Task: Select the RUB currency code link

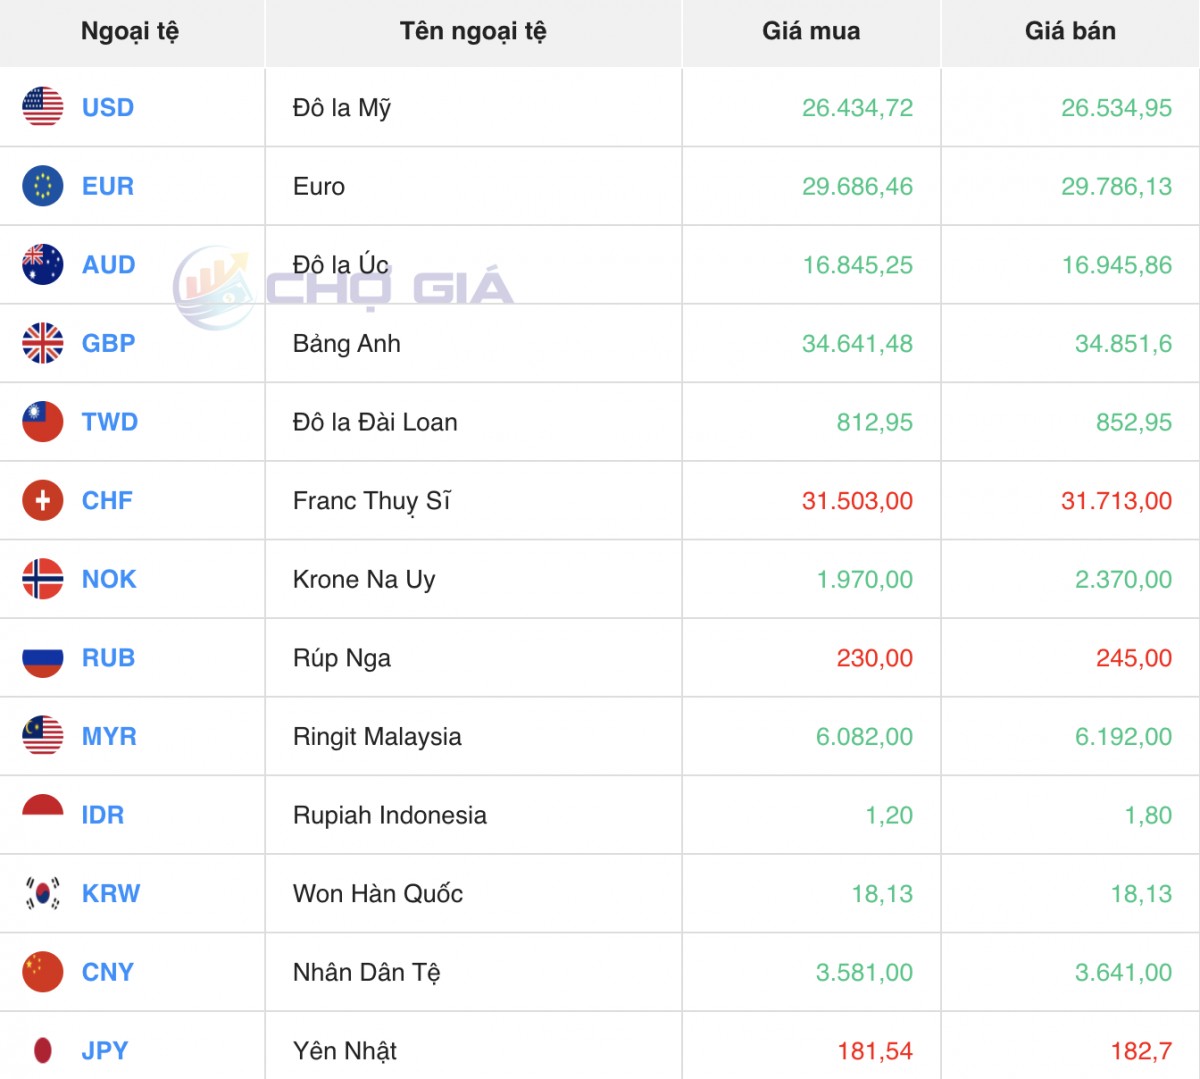Action: coord(108,658)
